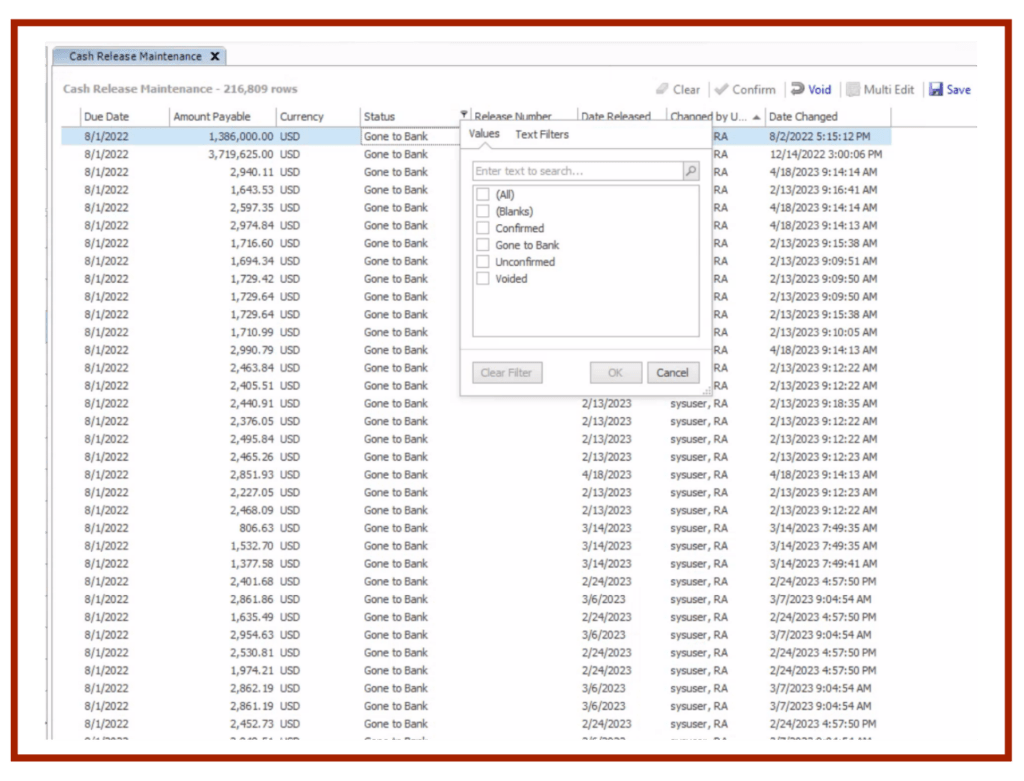Click the Save disk icon
This screenshot has width=1024, height=781.
coord(936,90)
